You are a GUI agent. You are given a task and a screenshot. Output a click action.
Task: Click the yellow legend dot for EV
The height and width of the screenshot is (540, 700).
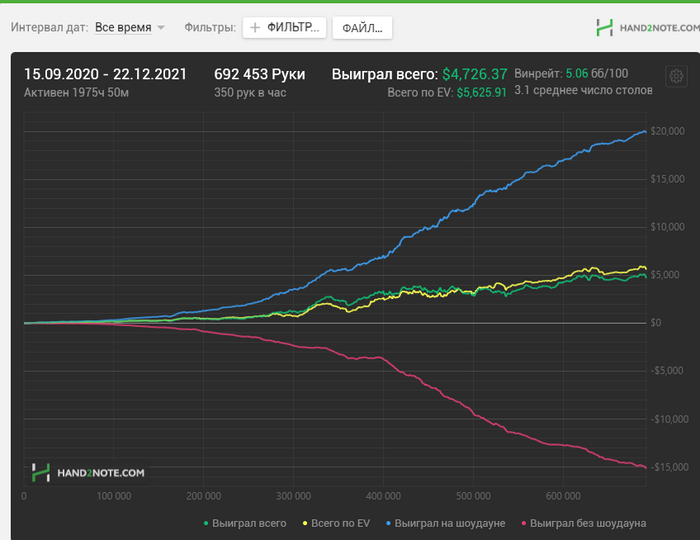[305, 523]
